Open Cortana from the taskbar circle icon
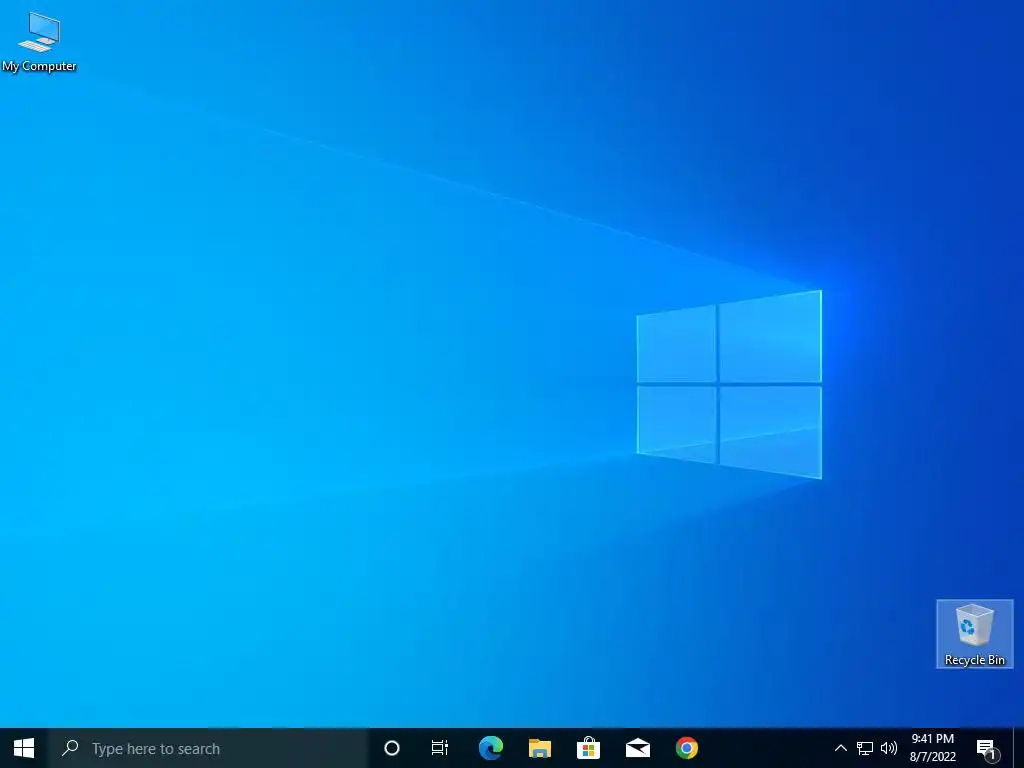Viewport: 1024px width, 768px height. (392, 748)
